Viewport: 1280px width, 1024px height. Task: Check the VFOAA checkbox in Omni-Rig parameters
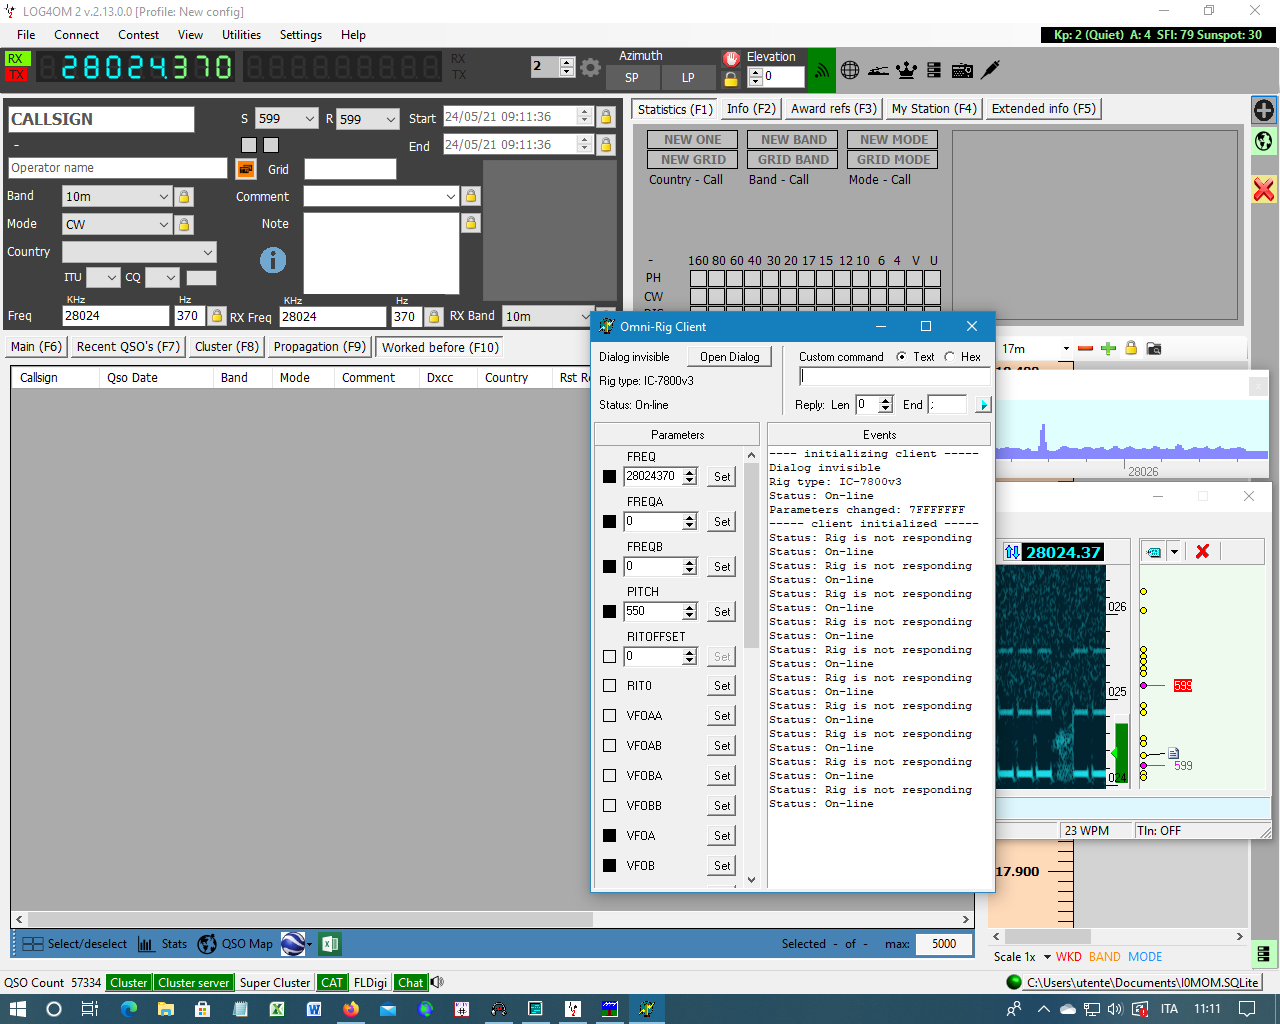[610, 716]
